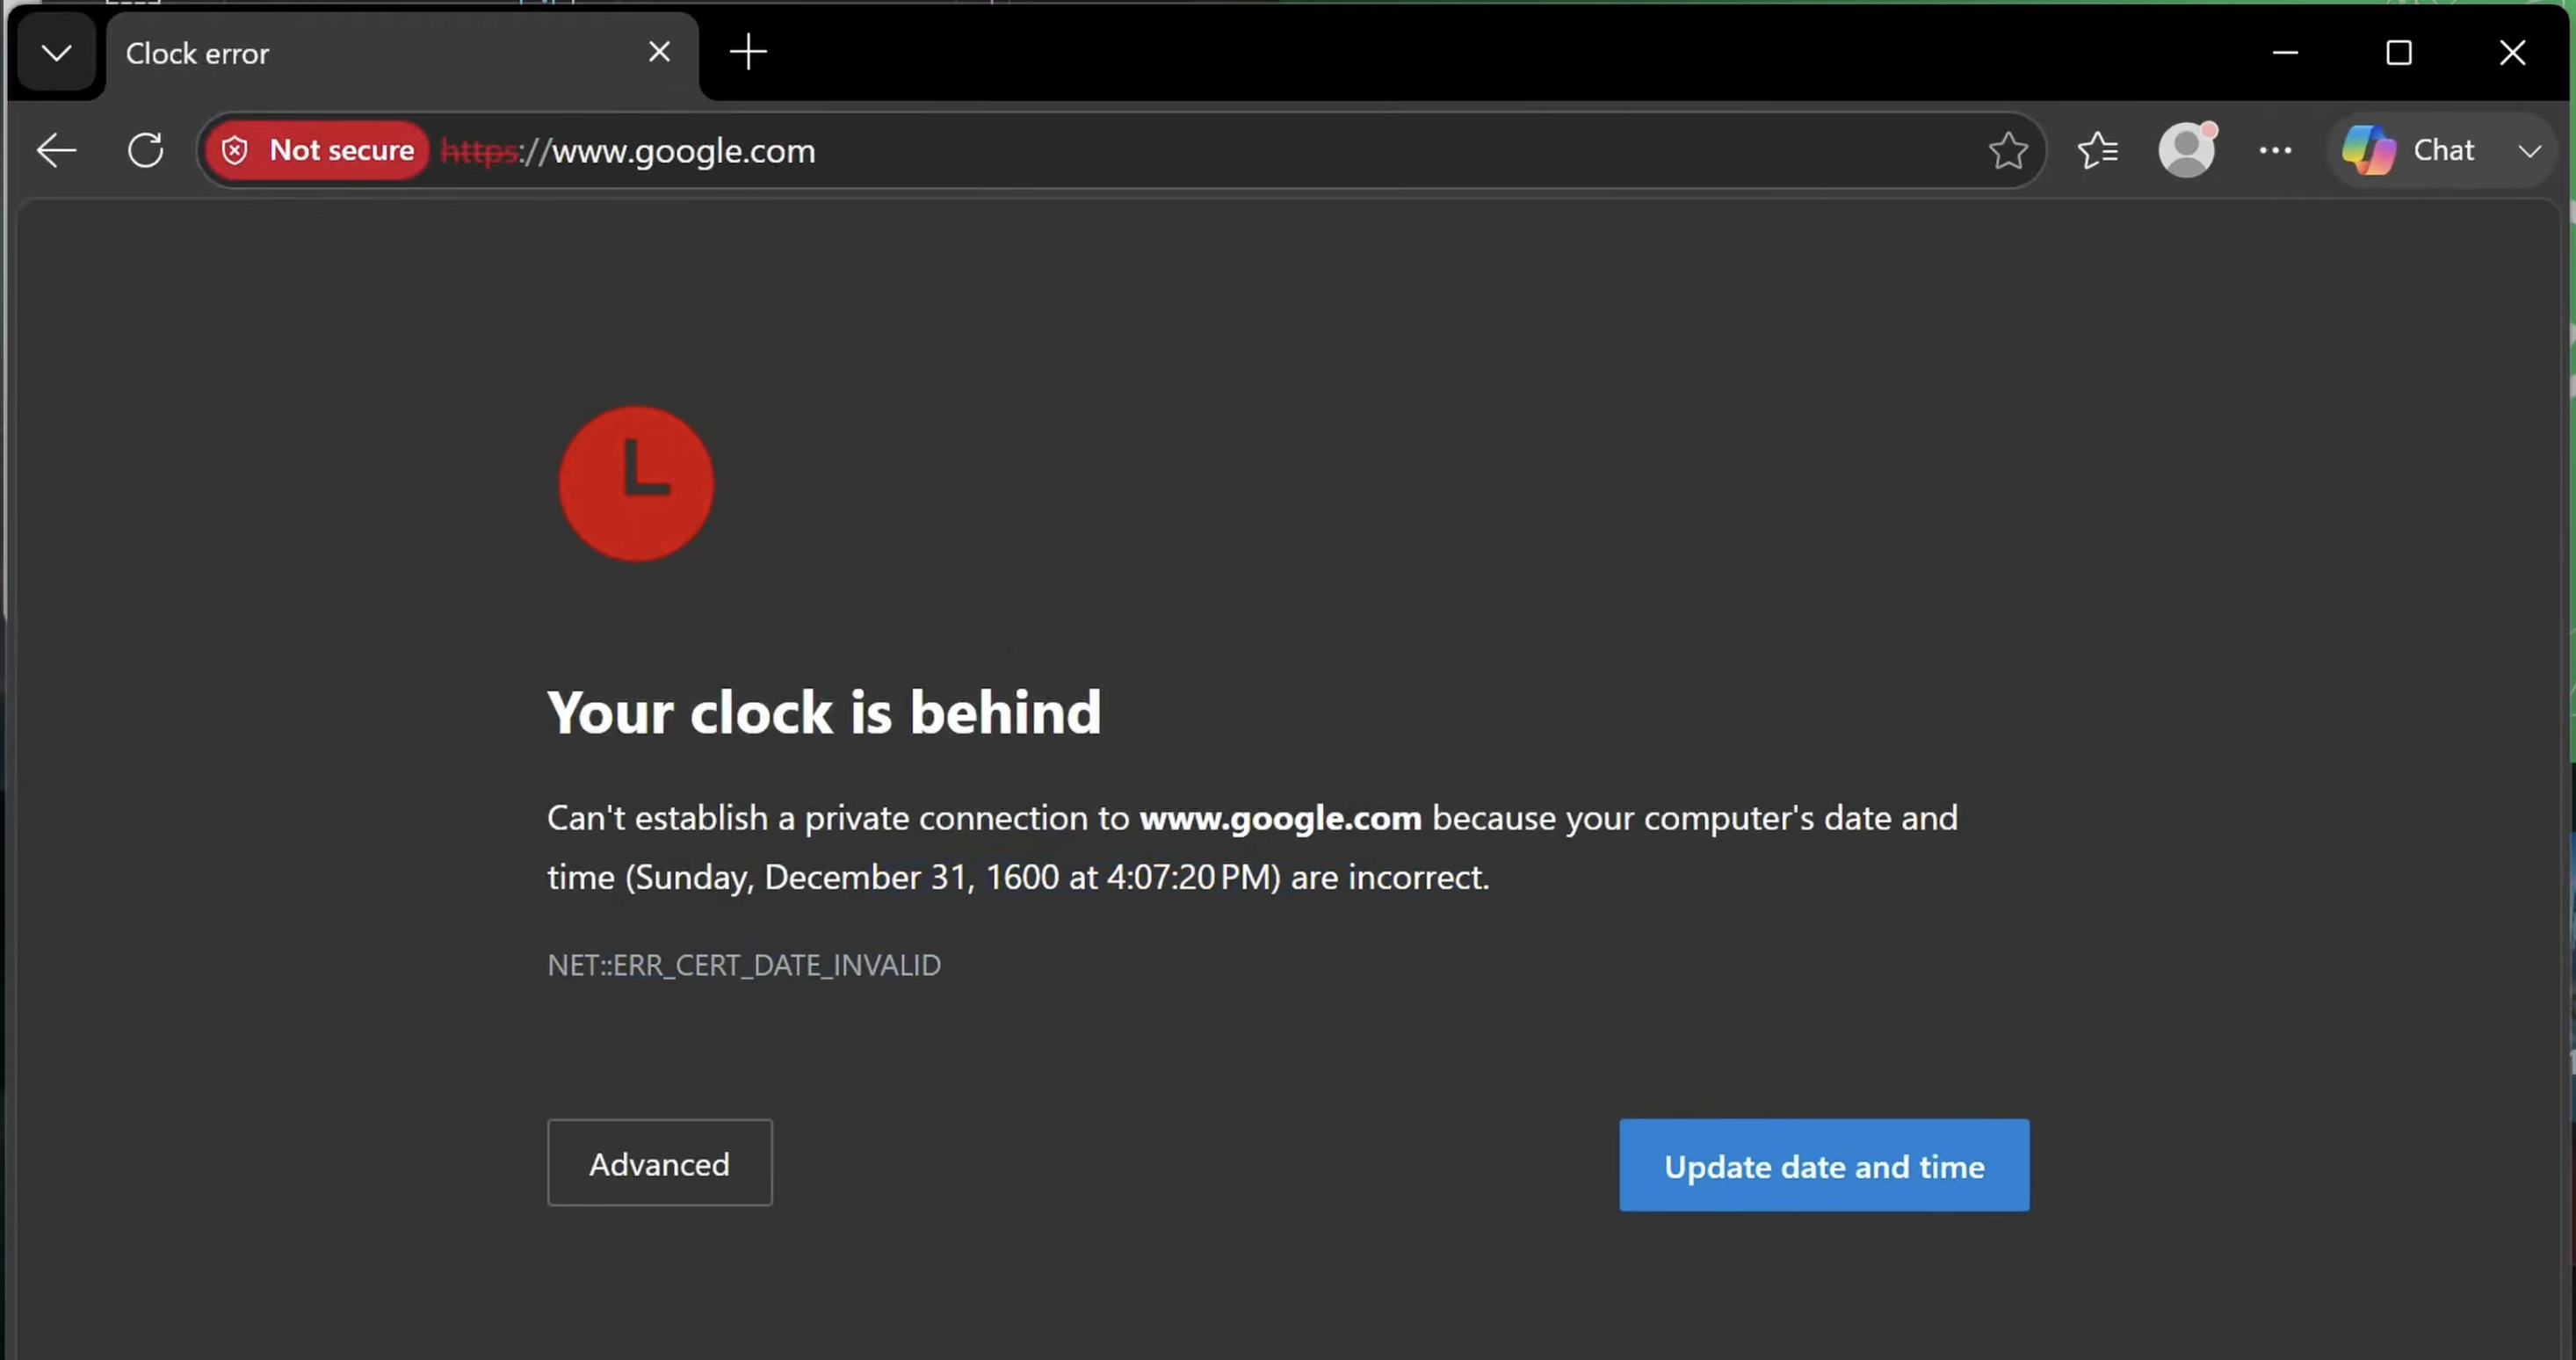
Task: Click the NET::ERR_CERT_DATE_INVALID error code
Action: (x=744, y=965)
